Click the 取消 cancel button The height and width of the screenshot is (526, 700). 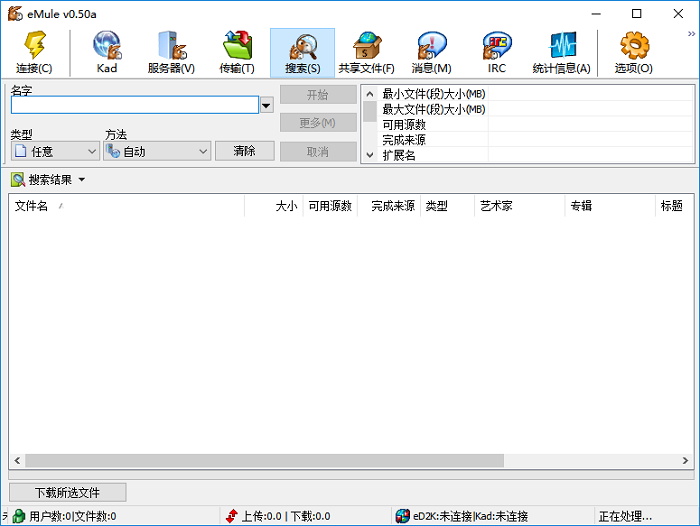pos(318,152)
